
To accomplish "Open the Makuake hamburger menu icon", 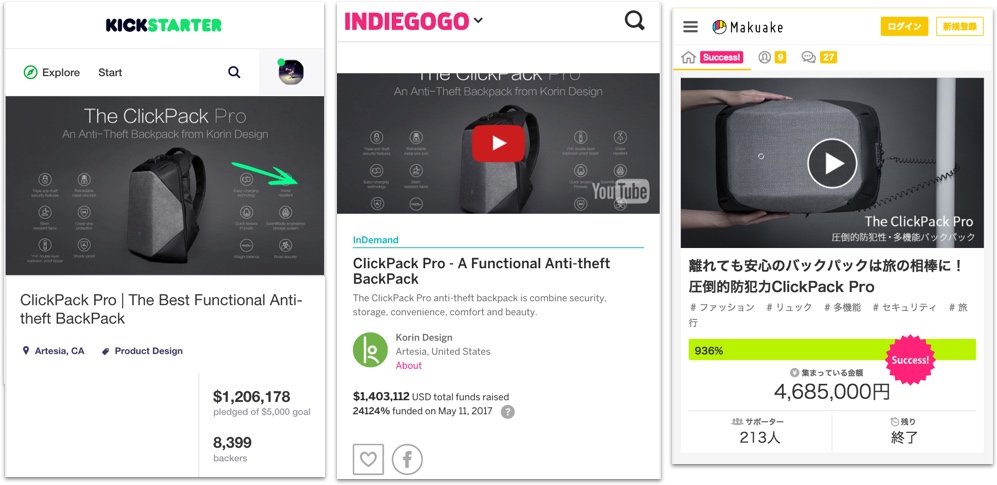I will click(x=691, y=27).
